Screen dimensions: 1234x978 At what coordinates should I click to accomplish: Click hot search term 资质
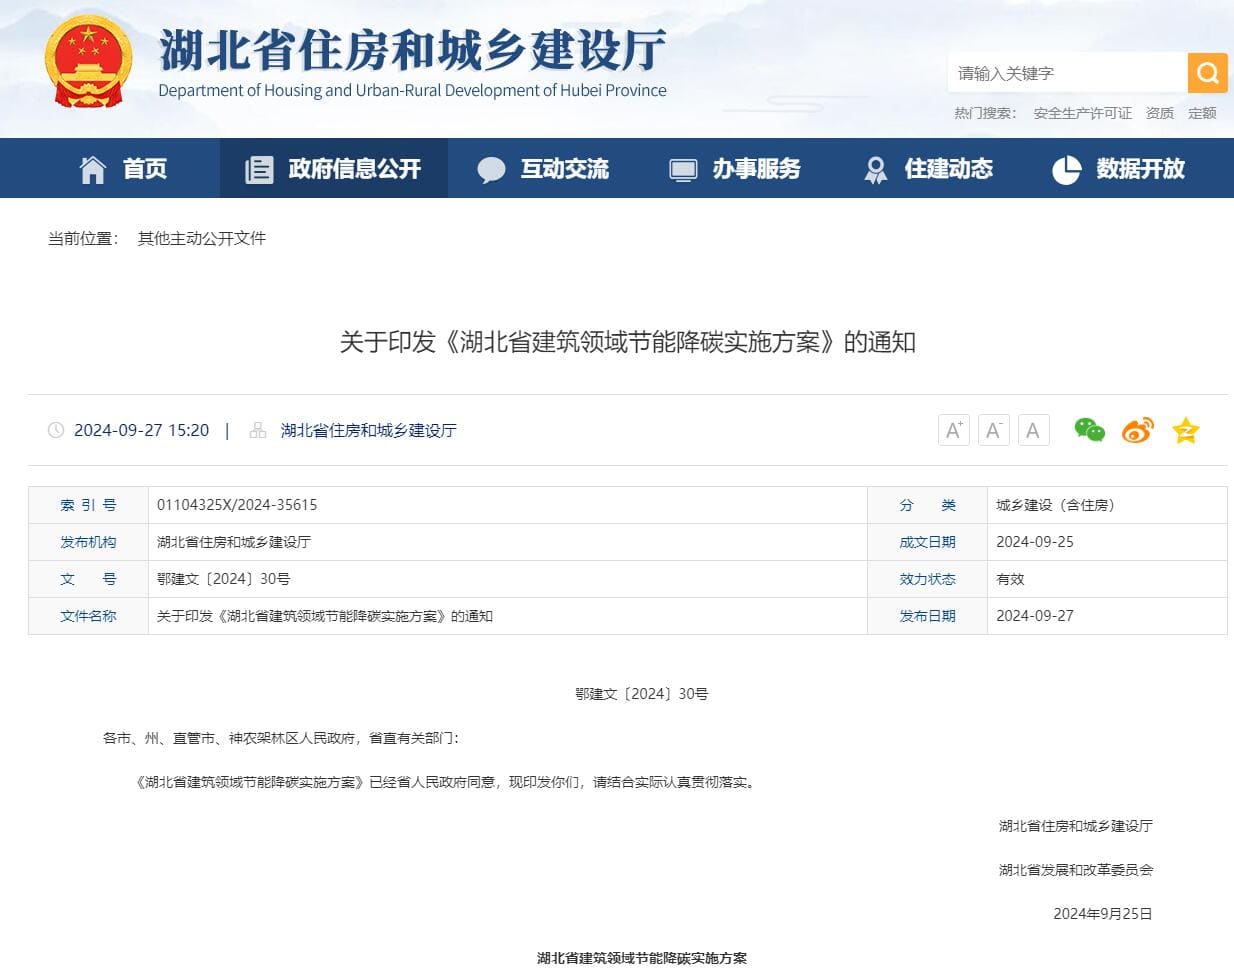pyautogui.click(x=1160, y=113)
